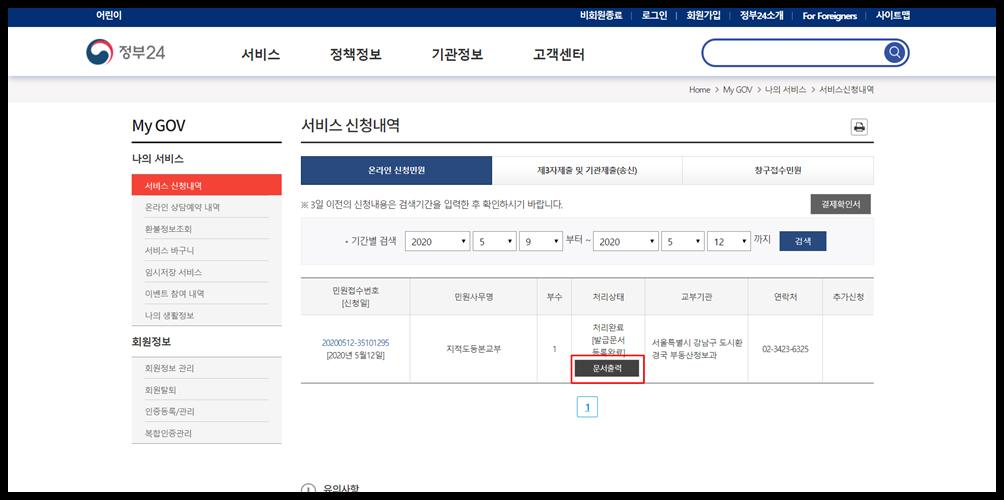This screenshot has height=500, width=1004.
Task: Open the 기관정보 main menu
Action: click(x=457, y=54)
